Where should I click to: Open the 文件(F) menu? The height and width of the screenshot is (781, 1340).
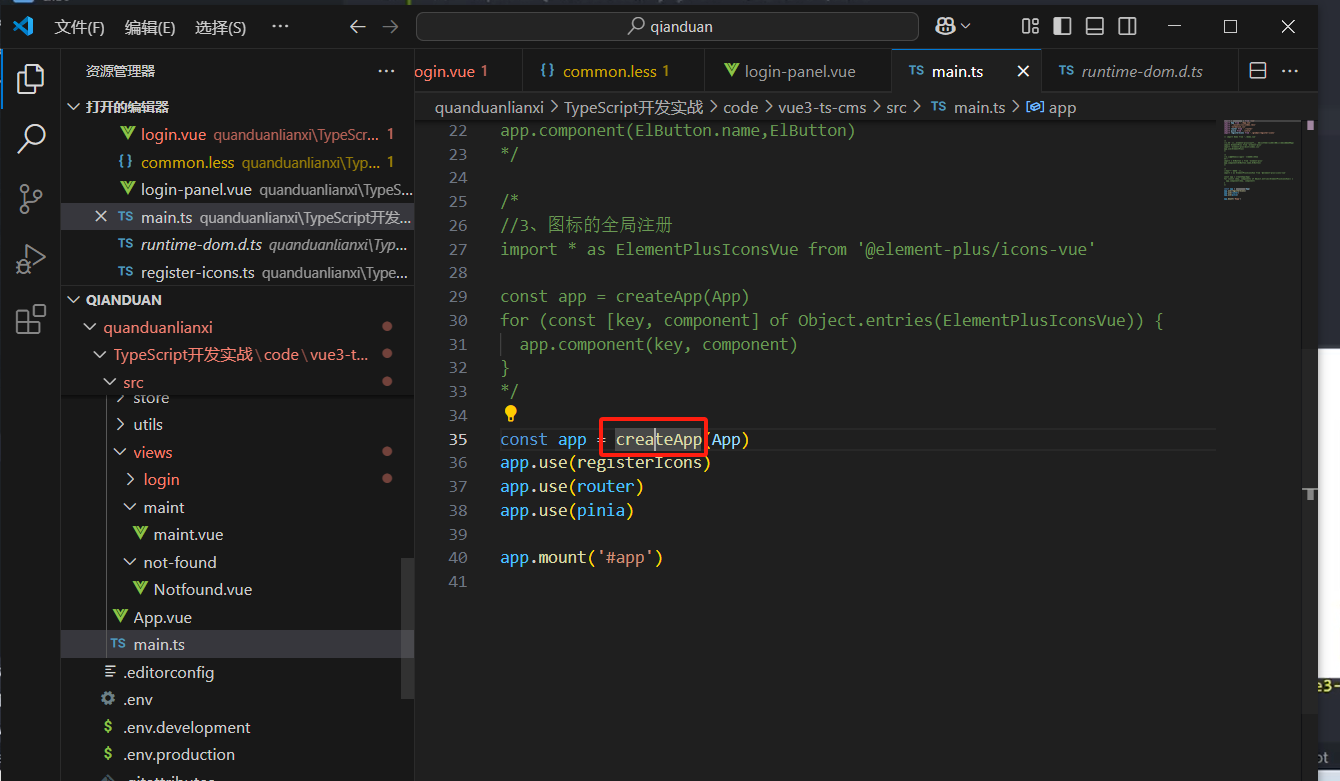[x=80, y=27]
